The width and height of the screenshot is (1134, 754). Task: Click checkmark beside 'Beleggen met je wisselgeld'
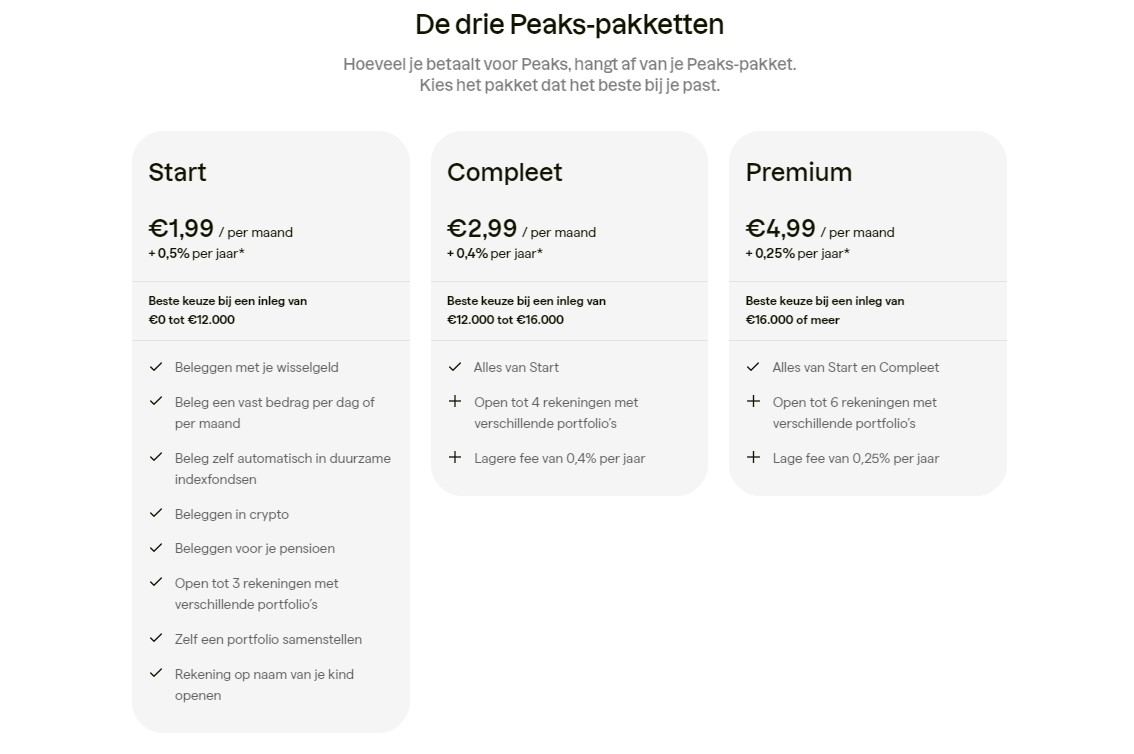click(x=156, y=367)
